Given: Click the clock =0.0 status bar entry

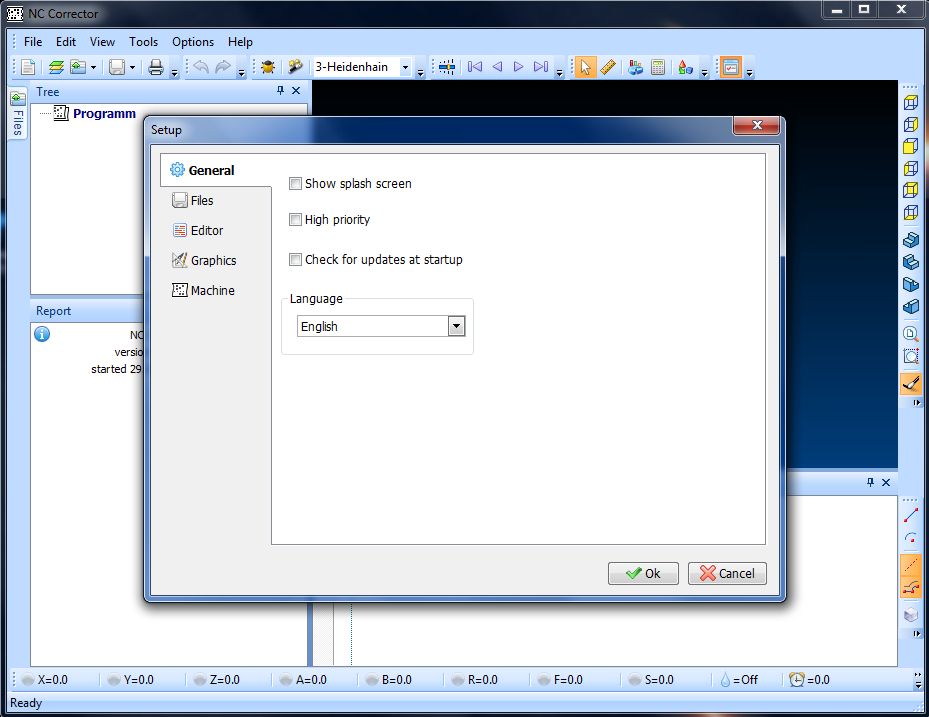Looking at the screenshot, I should click(809, 680).
